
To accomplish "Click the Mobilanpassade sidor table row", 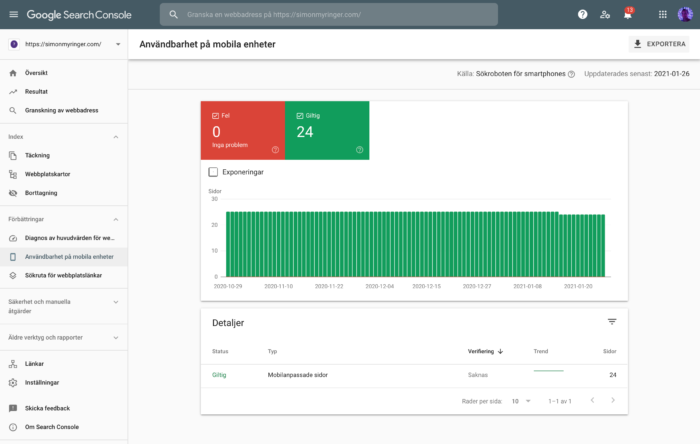I will click(x=414, y=375).
